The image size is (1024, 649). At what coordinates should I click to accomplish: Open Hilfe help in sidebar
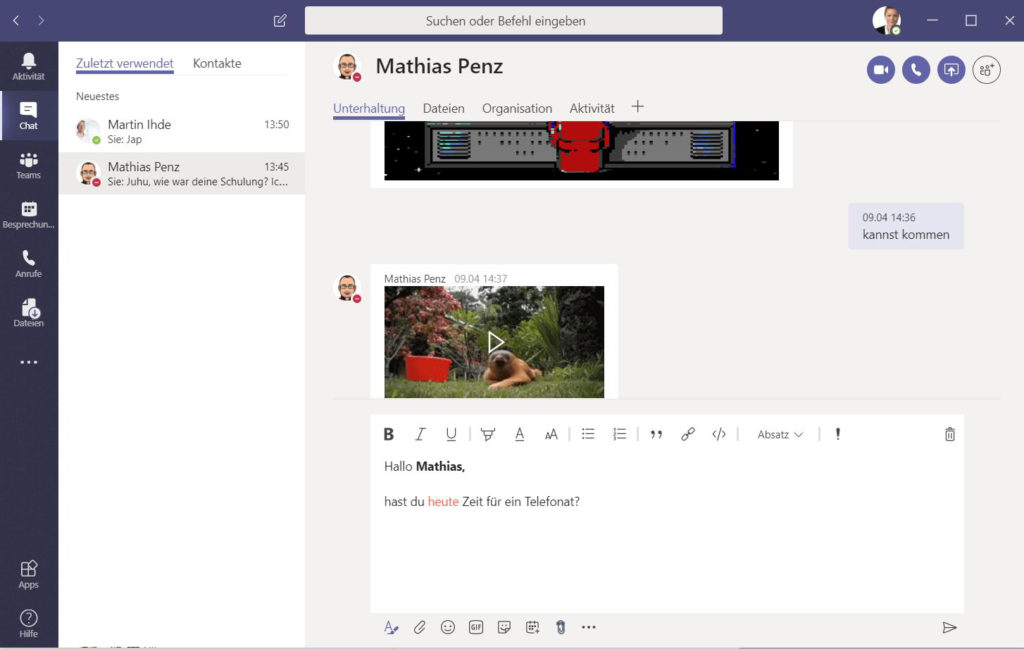pyautogui.click(x=29, y=624)
